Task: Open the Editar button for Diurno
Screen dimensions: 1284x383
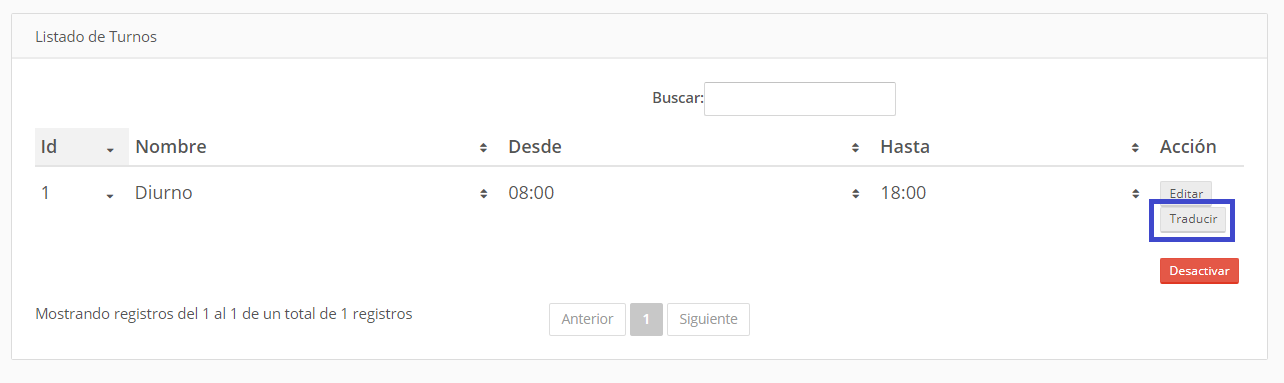Action: [1186, 193]
